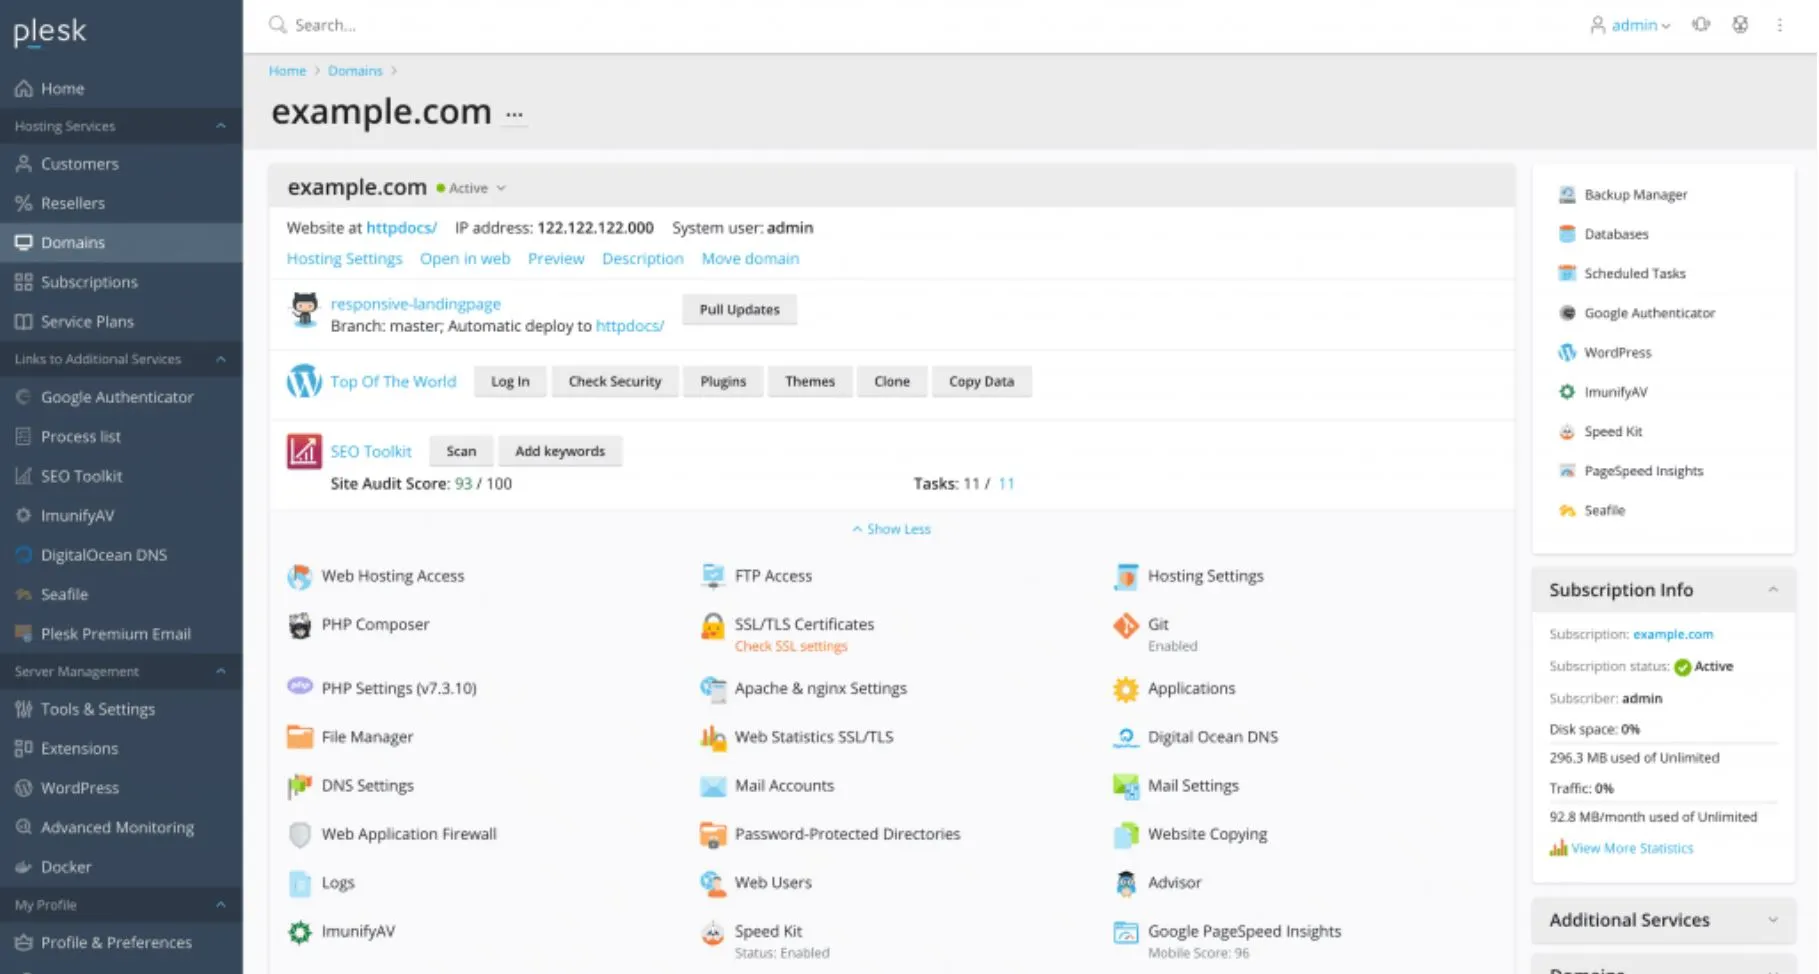Viewport: 1819px width, 974px height.
Task: Click the Clone button
Action: (x=892, y=382)
